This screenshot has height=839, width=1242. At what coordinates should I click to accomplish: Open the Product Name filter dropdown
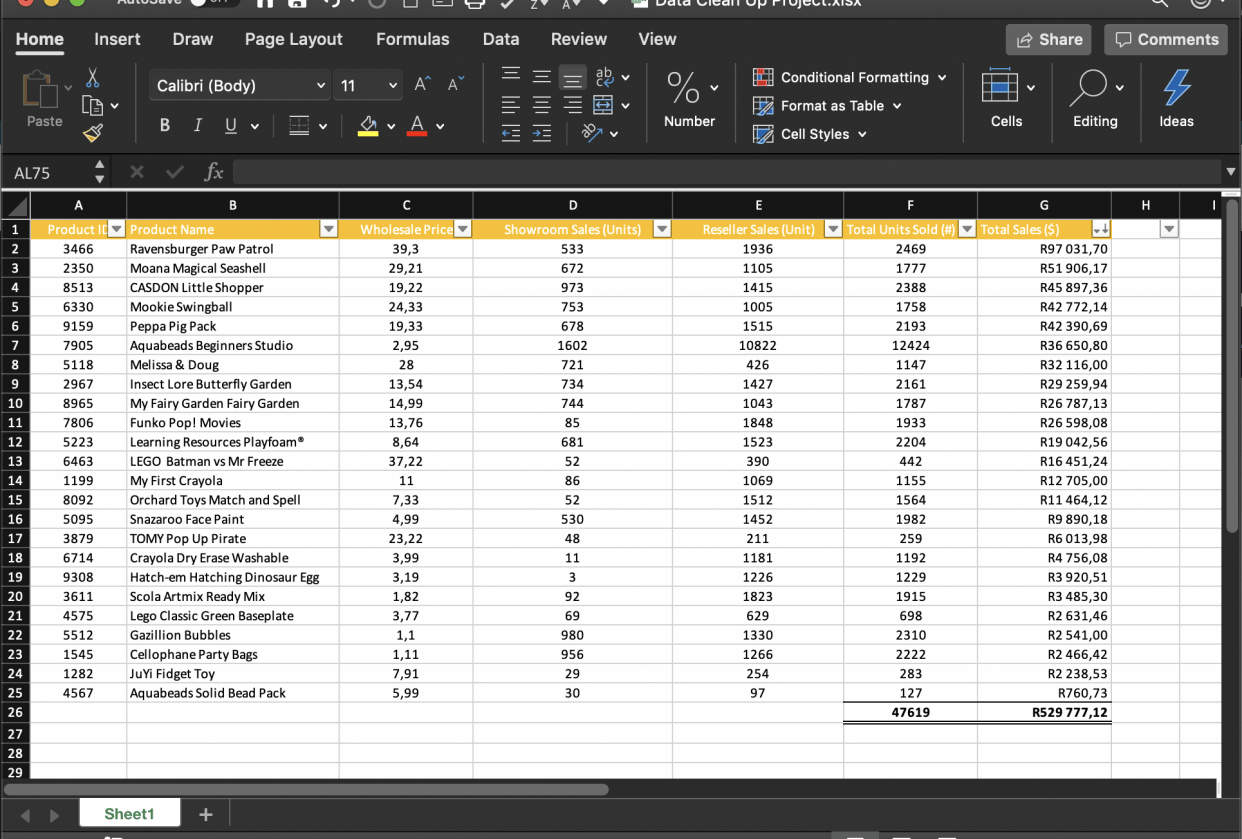(x=328, y=229)
